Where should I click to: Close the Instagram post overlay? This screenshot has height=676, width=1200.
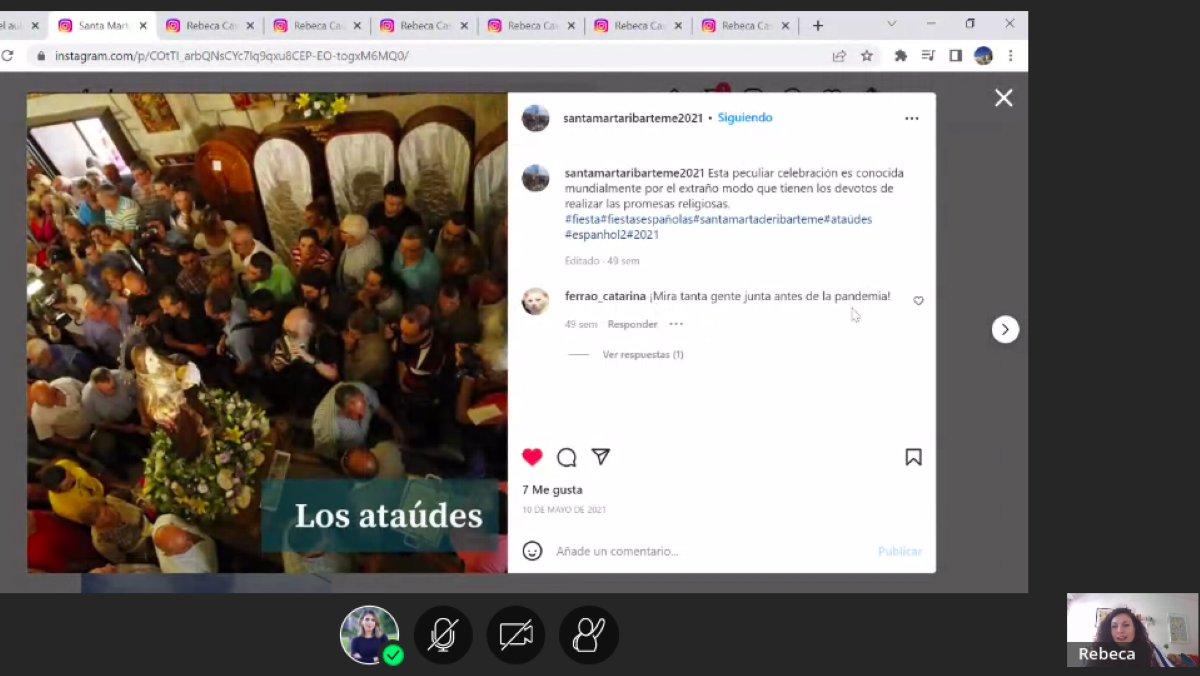tap(1003, 98)
